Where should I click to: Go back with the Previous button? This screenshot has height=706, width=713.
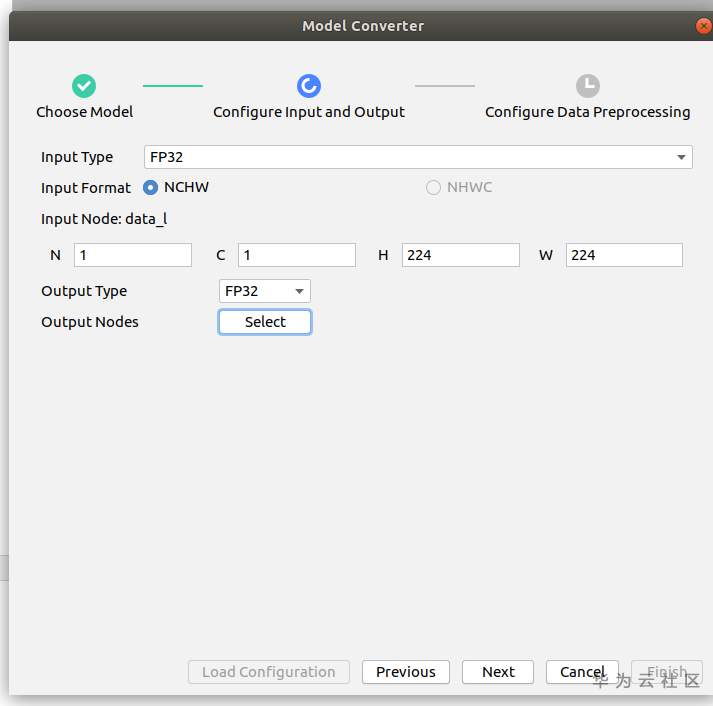pyautogui.click(x=406, y=672)
